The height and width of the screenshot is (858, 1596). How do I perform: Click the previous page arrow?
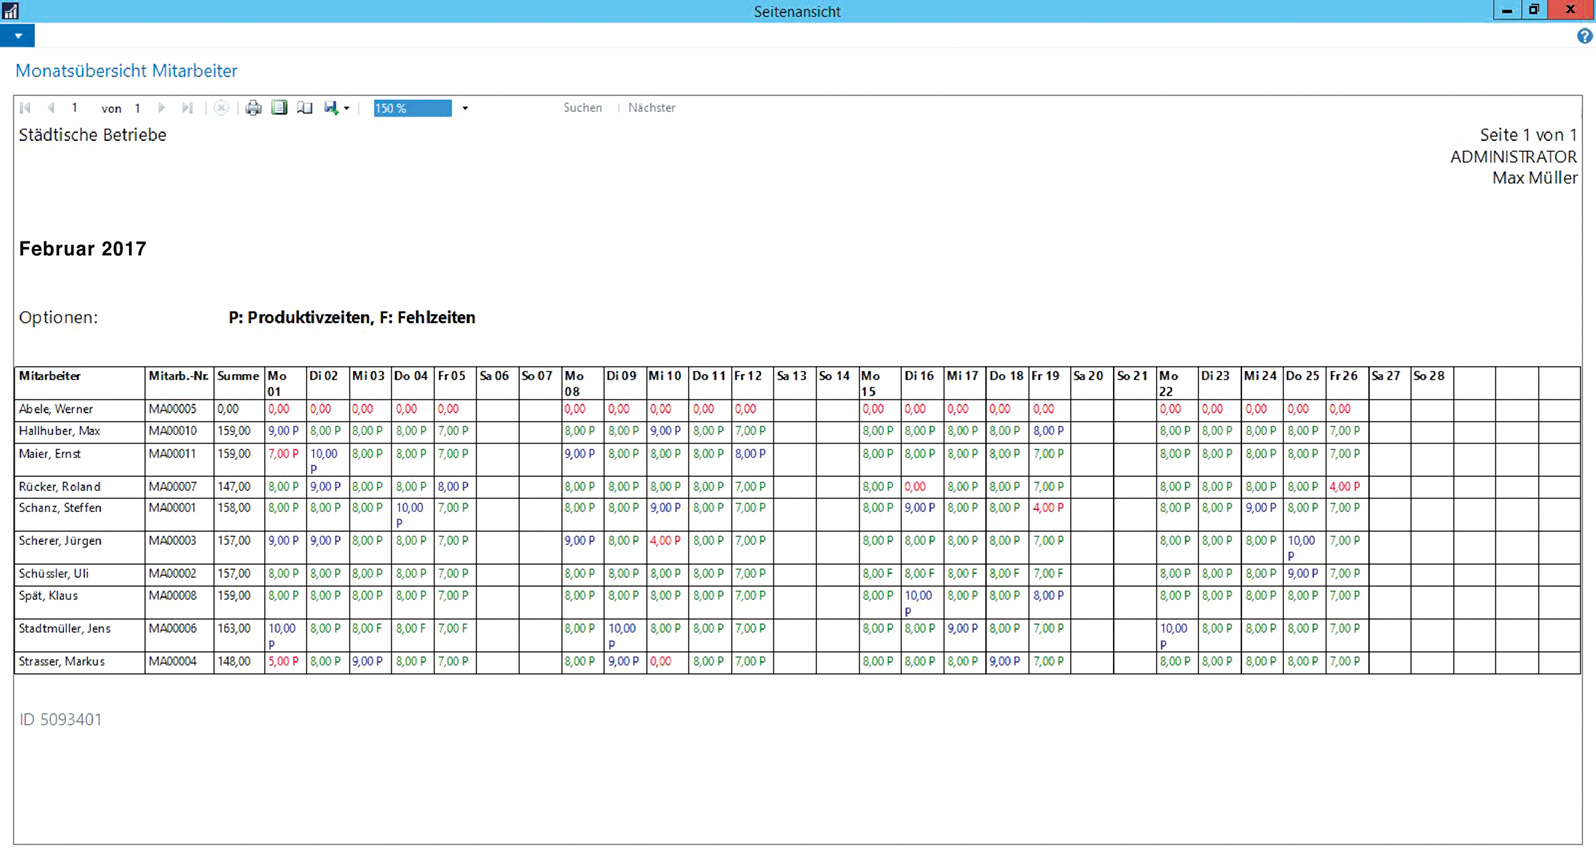pyautogui.click(x=51, y=108)
